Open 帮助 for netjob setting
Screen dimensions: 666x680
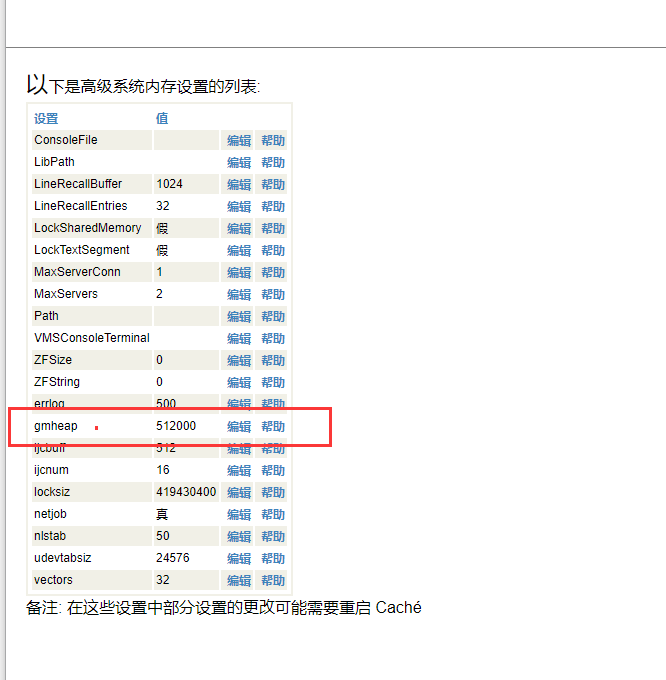point(273,515)
